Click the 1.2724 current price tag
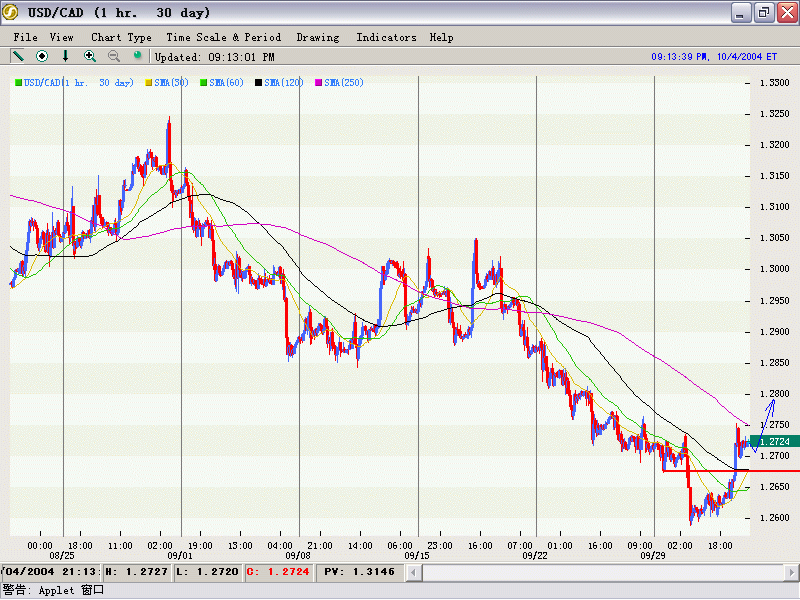This screenshot has height=600, width=800. coord(775,441)
